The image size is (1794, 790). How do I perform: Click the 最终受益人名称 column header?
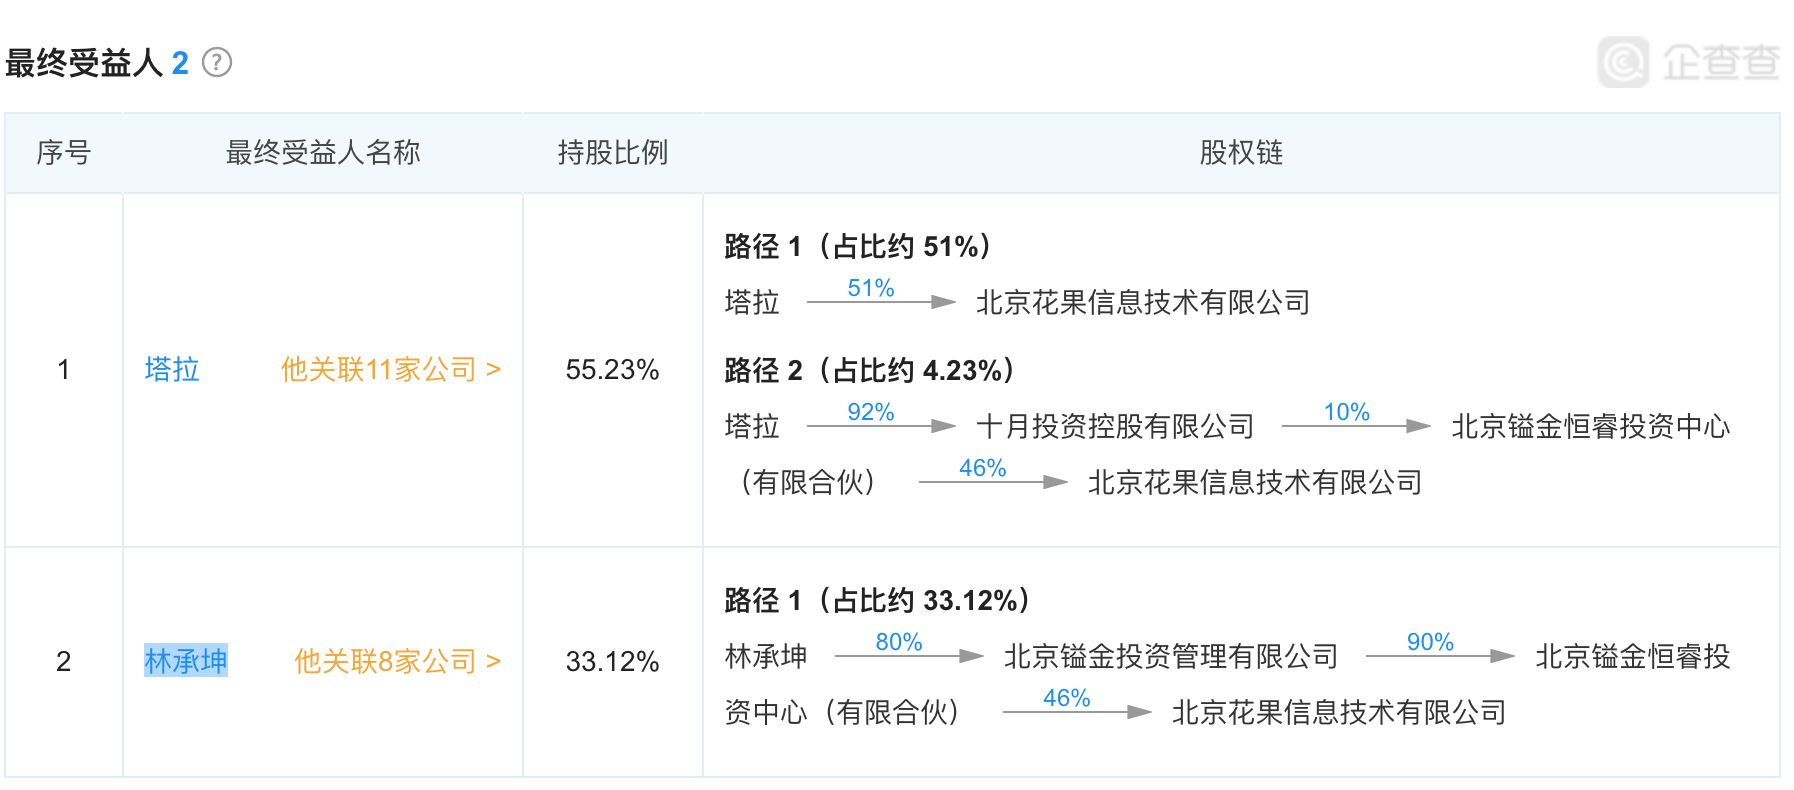323,153
